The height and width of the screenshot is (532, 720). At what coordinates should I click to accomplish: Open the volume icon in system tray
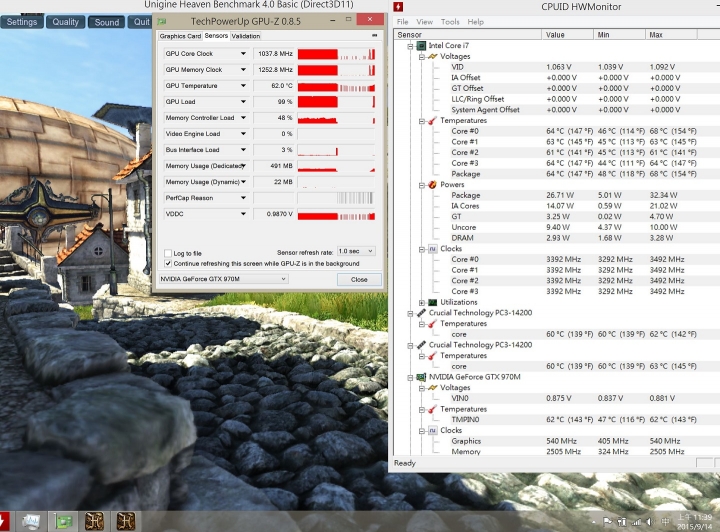[650, 521]
